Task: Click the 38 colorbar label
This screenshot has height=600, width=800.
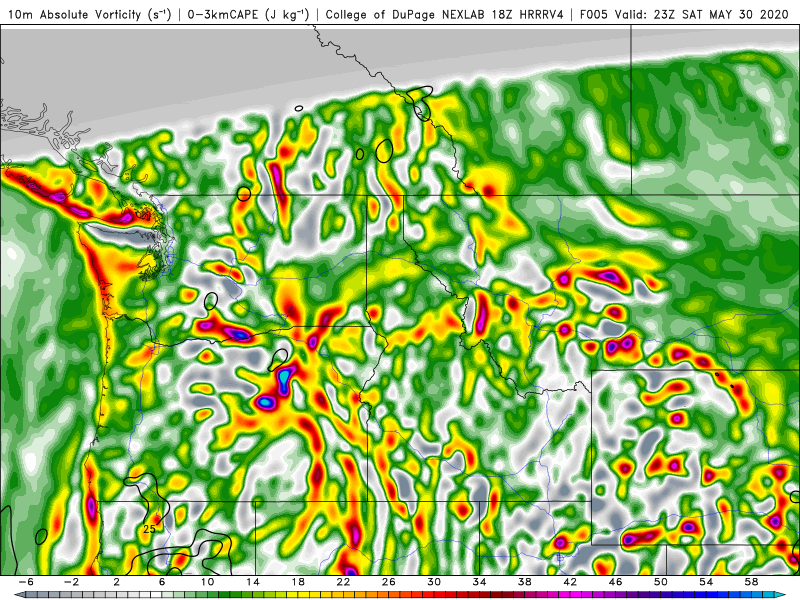Action: click(x=524, y=582)
